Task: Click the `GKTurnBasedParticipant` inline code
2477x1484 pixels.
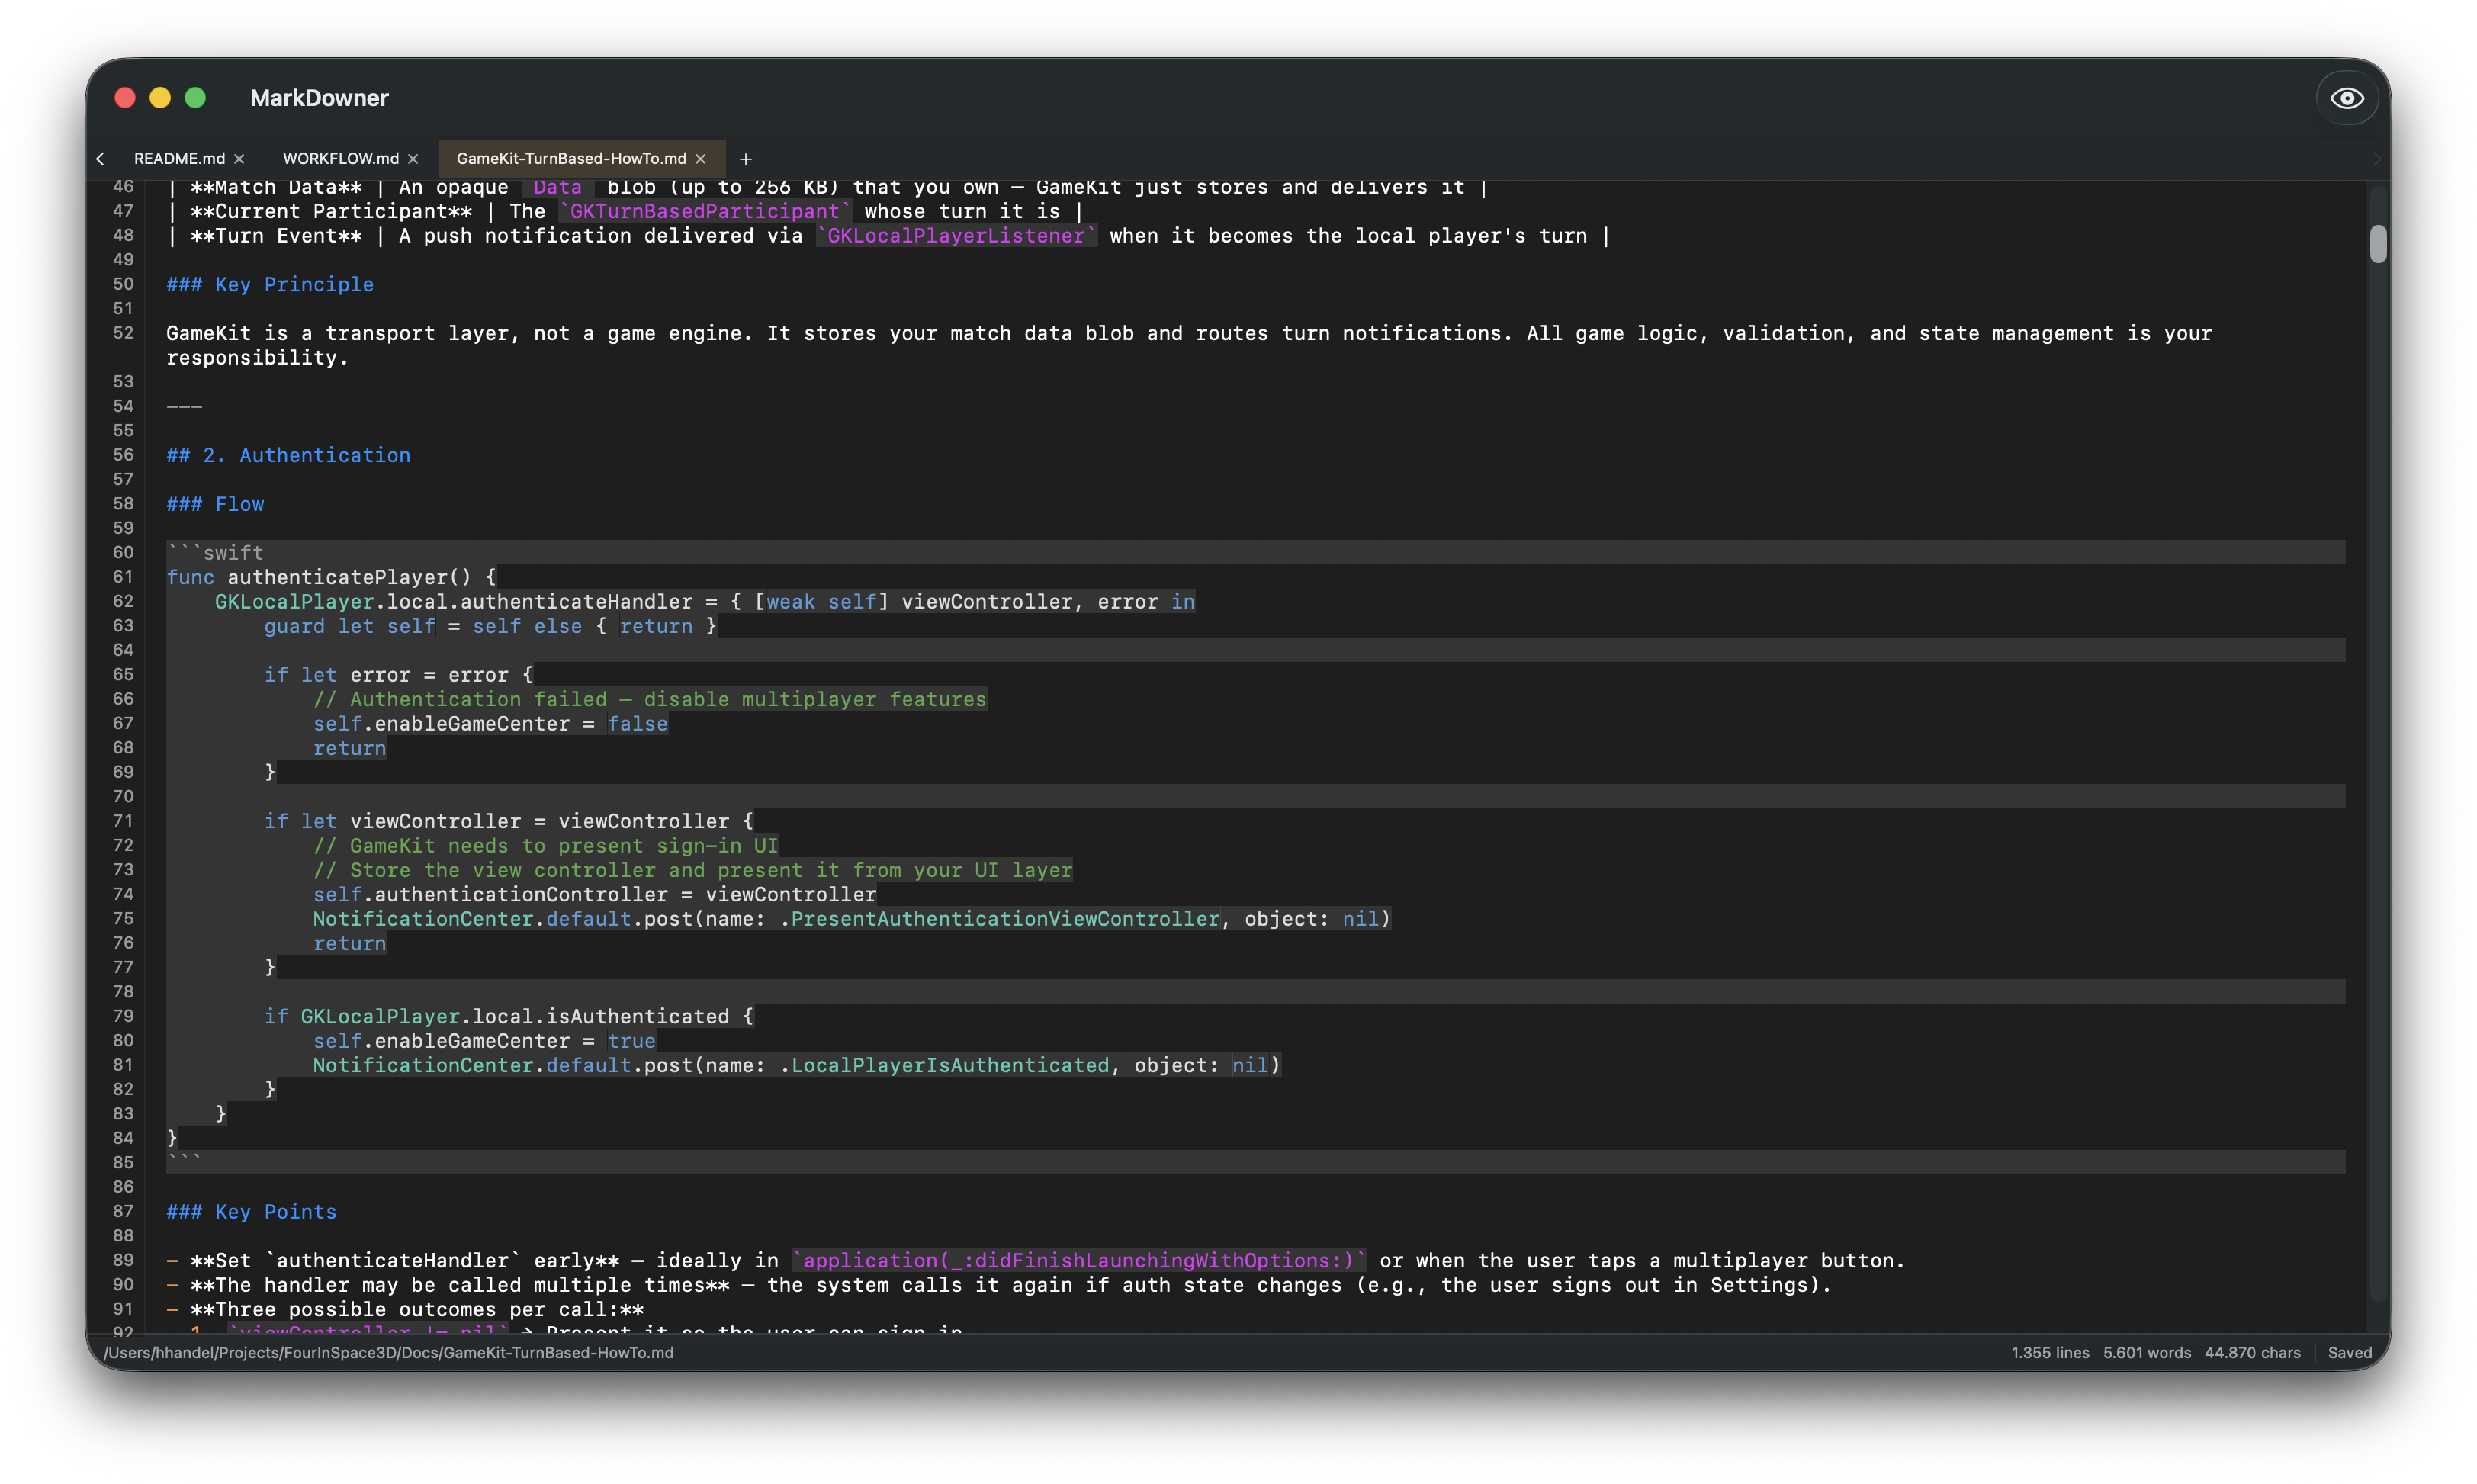Action: [x=705, y=211]
